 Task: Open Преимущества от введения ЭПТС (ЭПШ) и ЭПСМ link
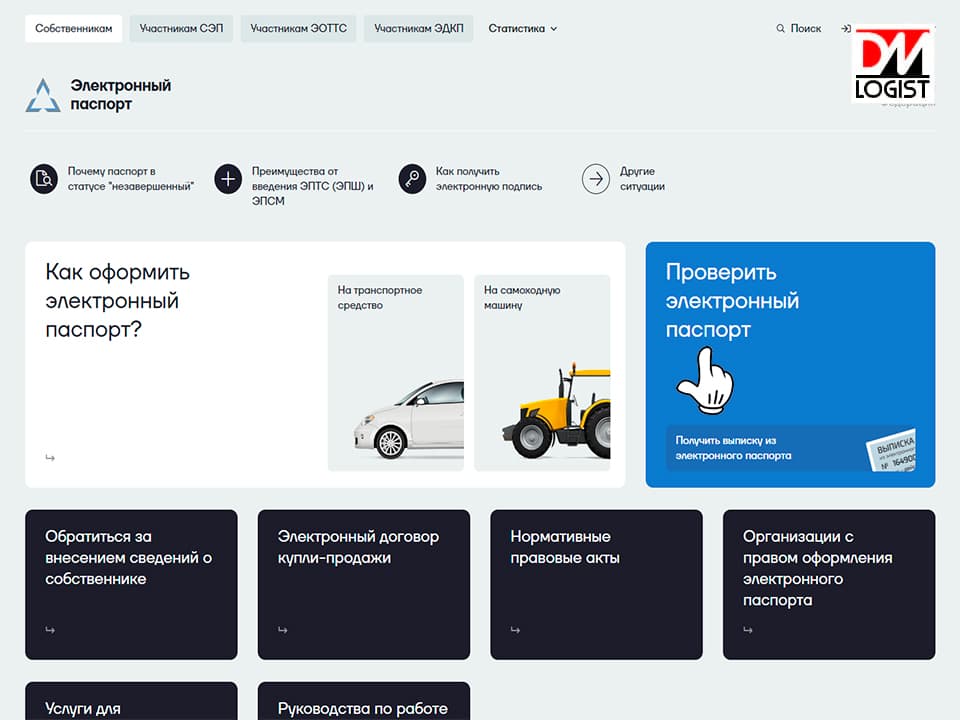coord(313,186)
